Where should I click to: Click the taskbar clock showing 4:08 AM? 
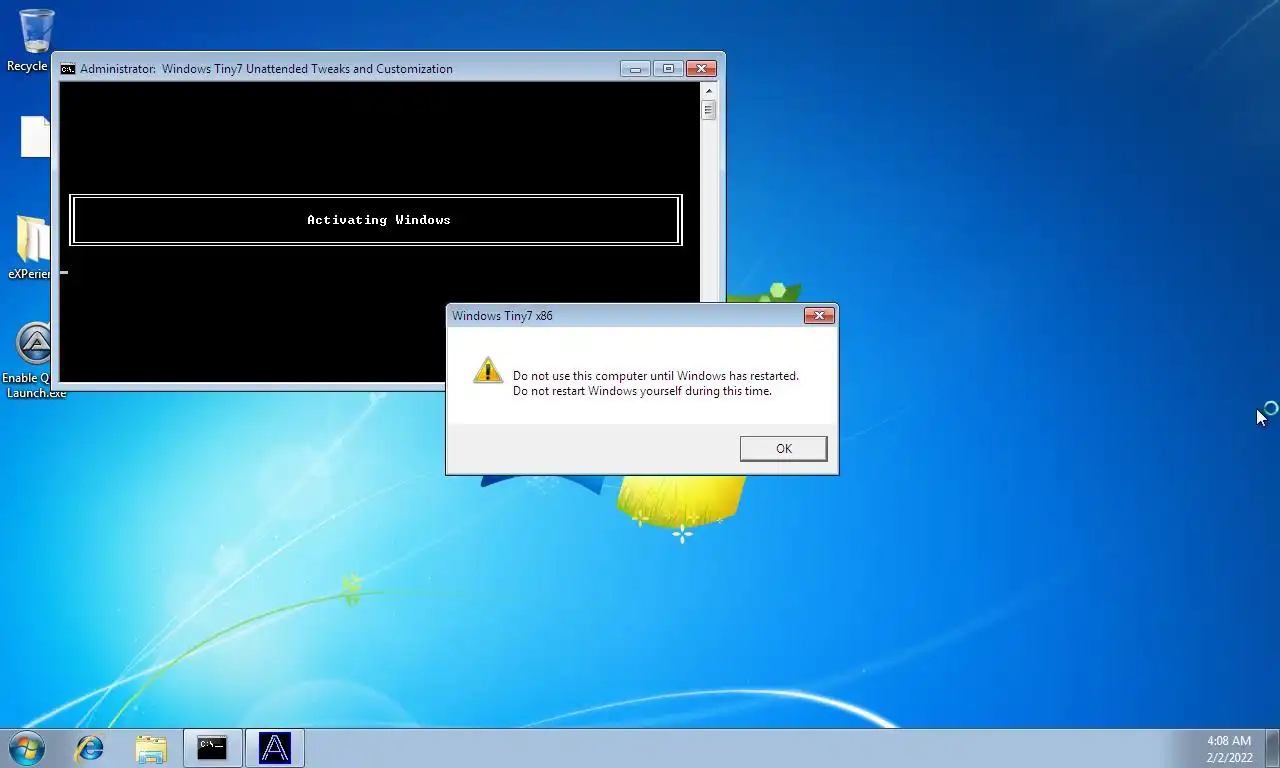tap(1229, 749)
